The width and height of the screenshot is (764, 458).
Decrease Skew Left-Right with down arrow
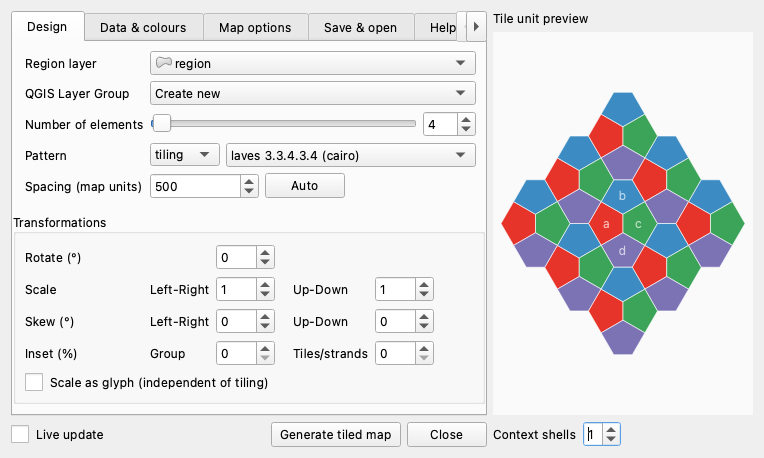(x=265, y=327)
